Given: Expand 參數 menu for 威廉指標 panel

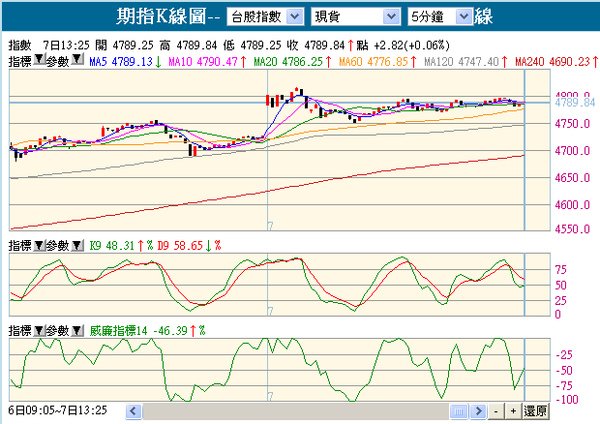Looking at the screenshot, I should pyautogui.click(x=77, y=331).
